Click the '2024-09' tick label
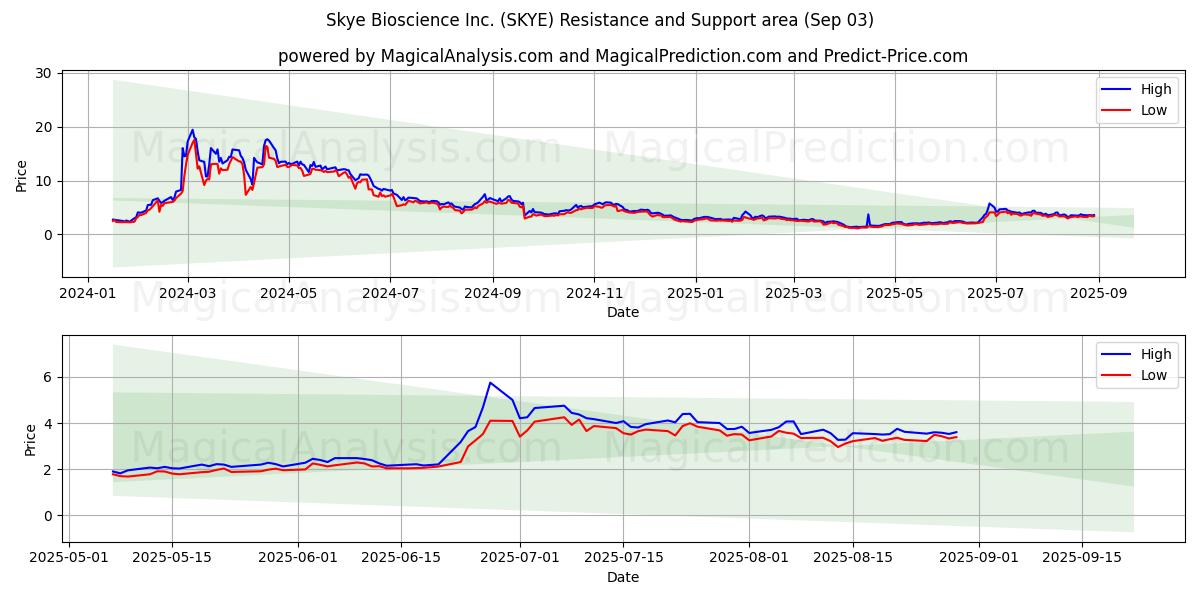This screenshot has height=600, width=1200. 492,293
